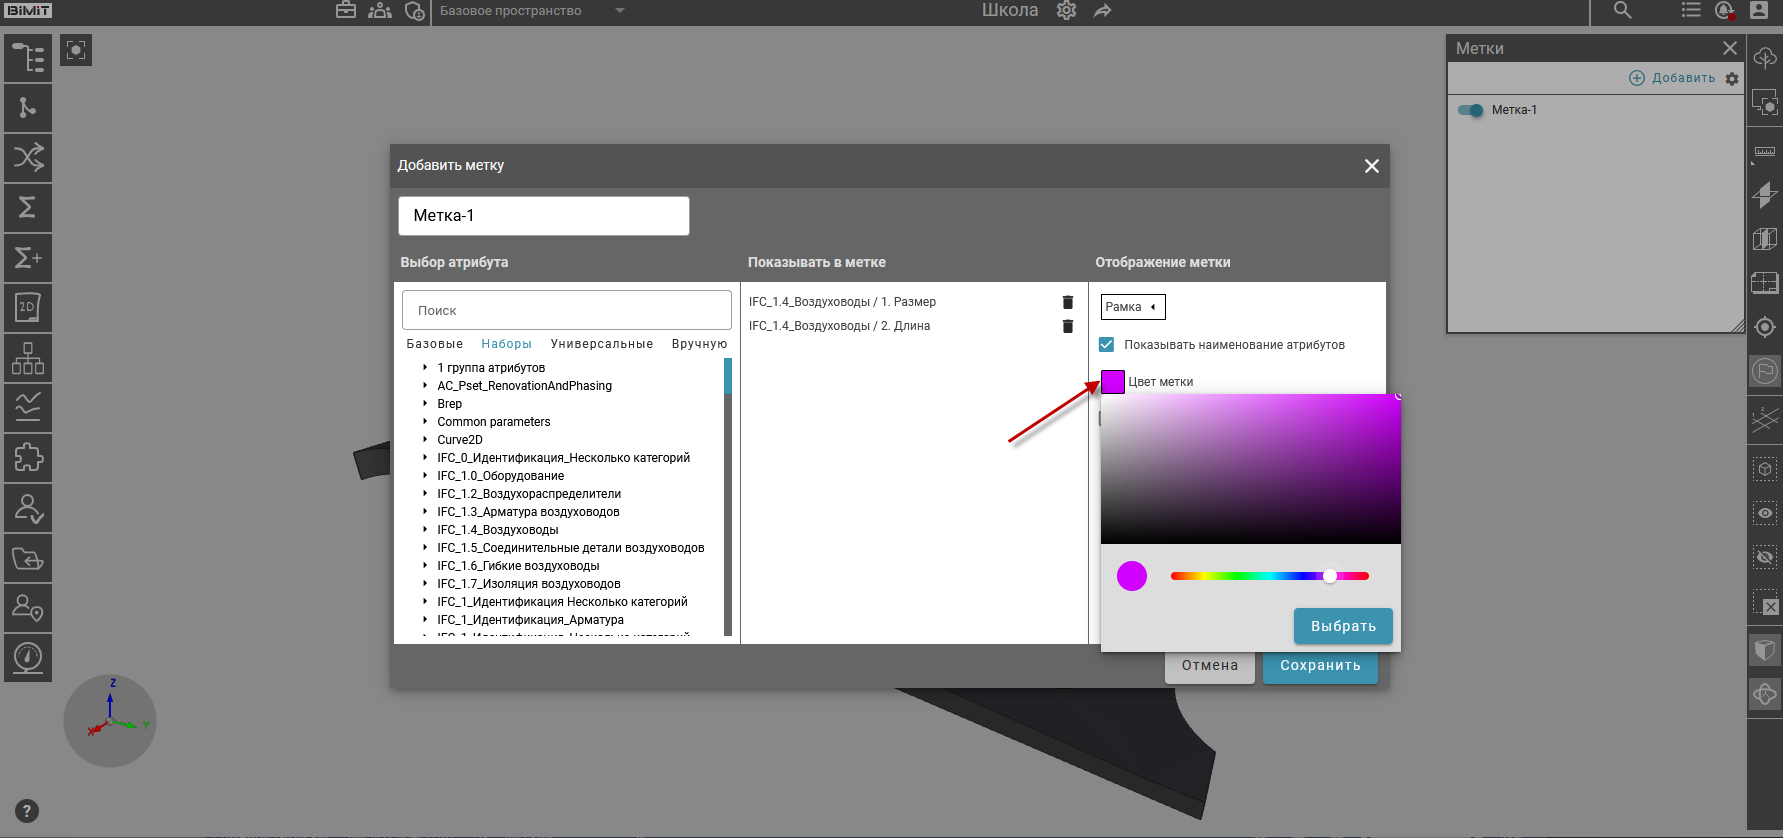Delete the '1. Размер' attribute with trash icon

(1067, 302)
